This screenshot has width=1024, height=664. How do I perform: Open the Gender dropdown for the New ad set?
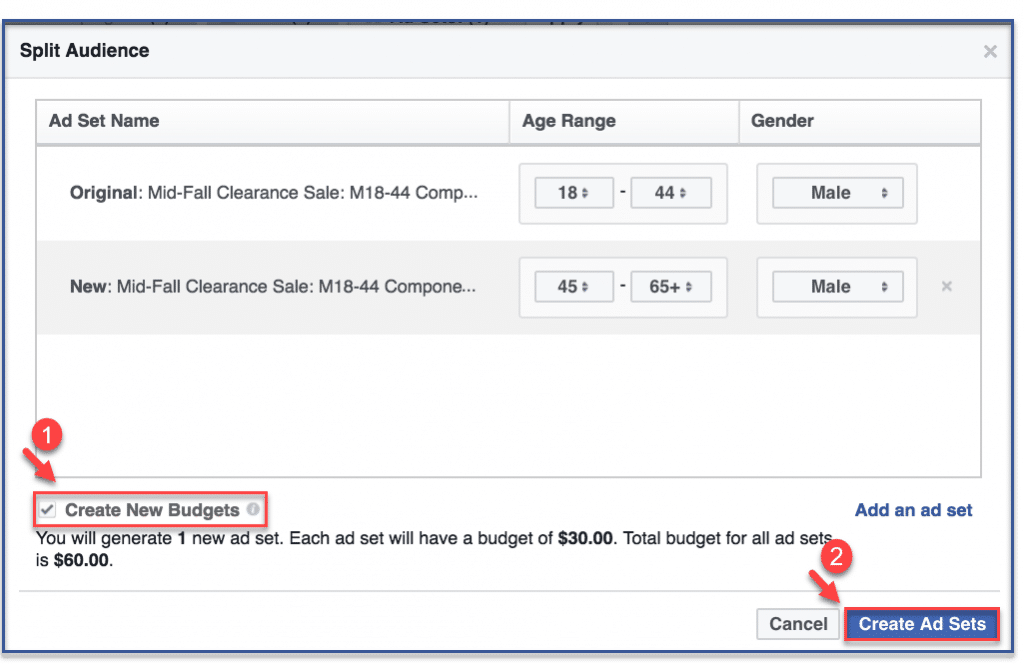coord(836,287)
